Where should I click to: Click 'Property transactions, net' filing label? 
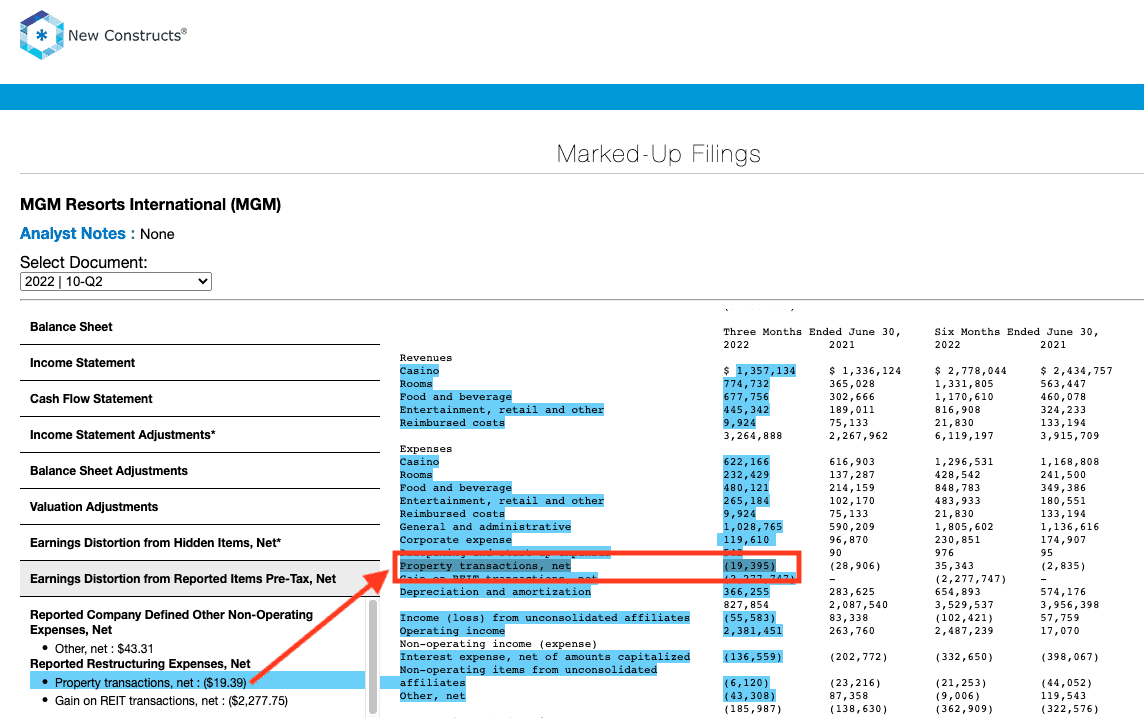(x=485, y=566)
